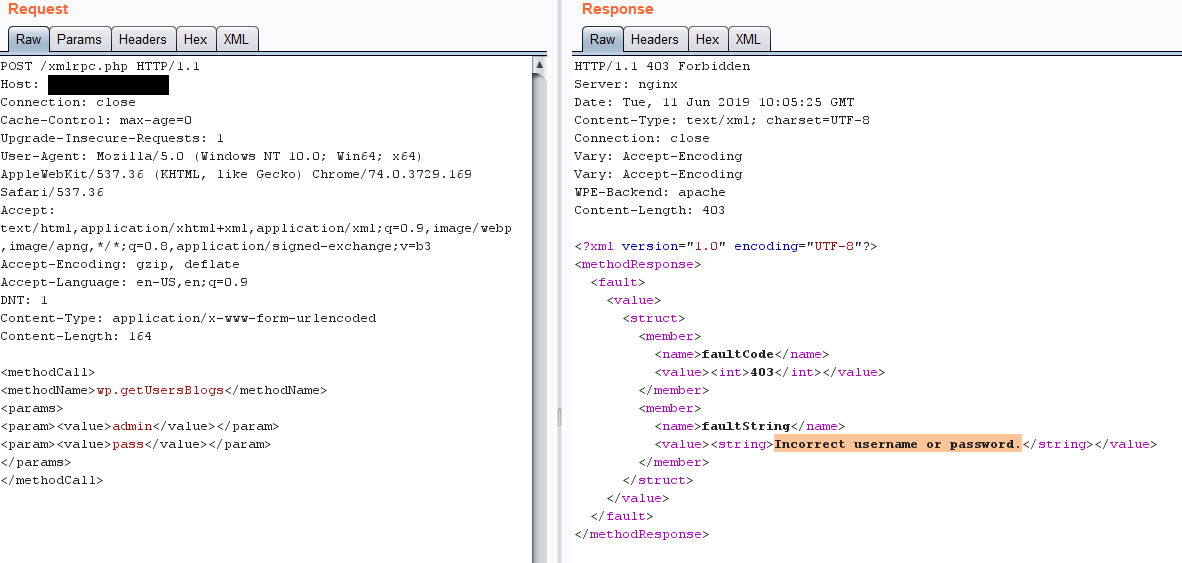This screenshot has height=563, width=1182.
Task: Show the Response Hex view tab
Action: pos(707,40)
